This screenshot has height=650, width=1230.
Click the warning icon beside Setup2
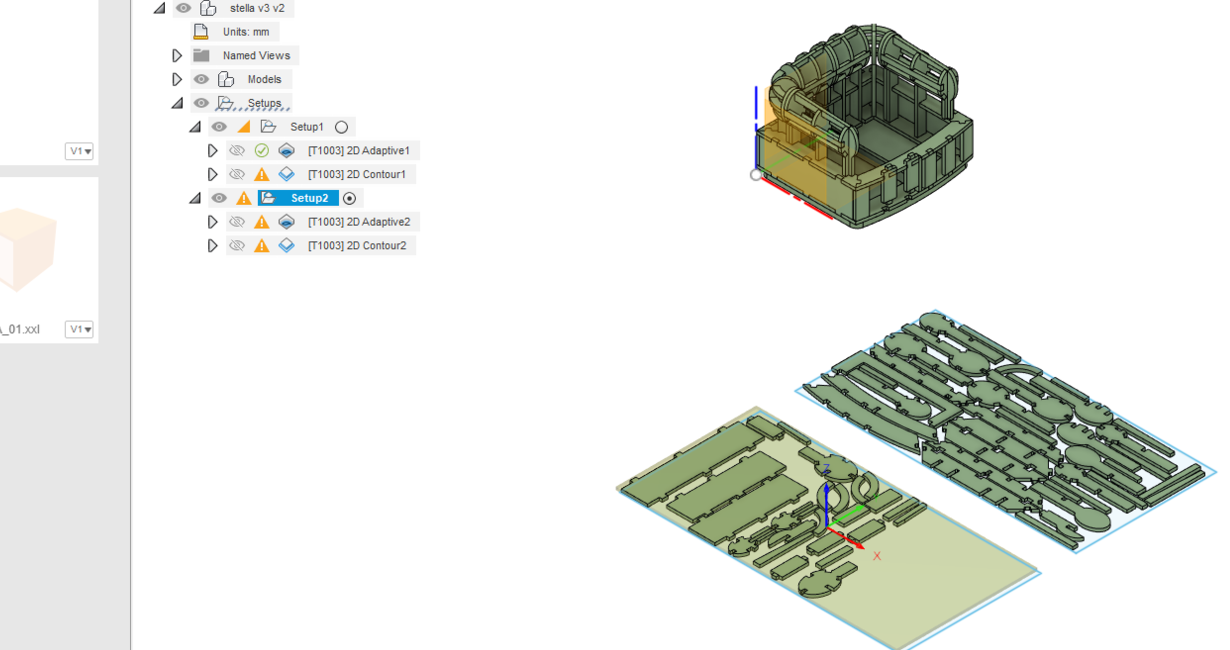[x=244, y=198]
